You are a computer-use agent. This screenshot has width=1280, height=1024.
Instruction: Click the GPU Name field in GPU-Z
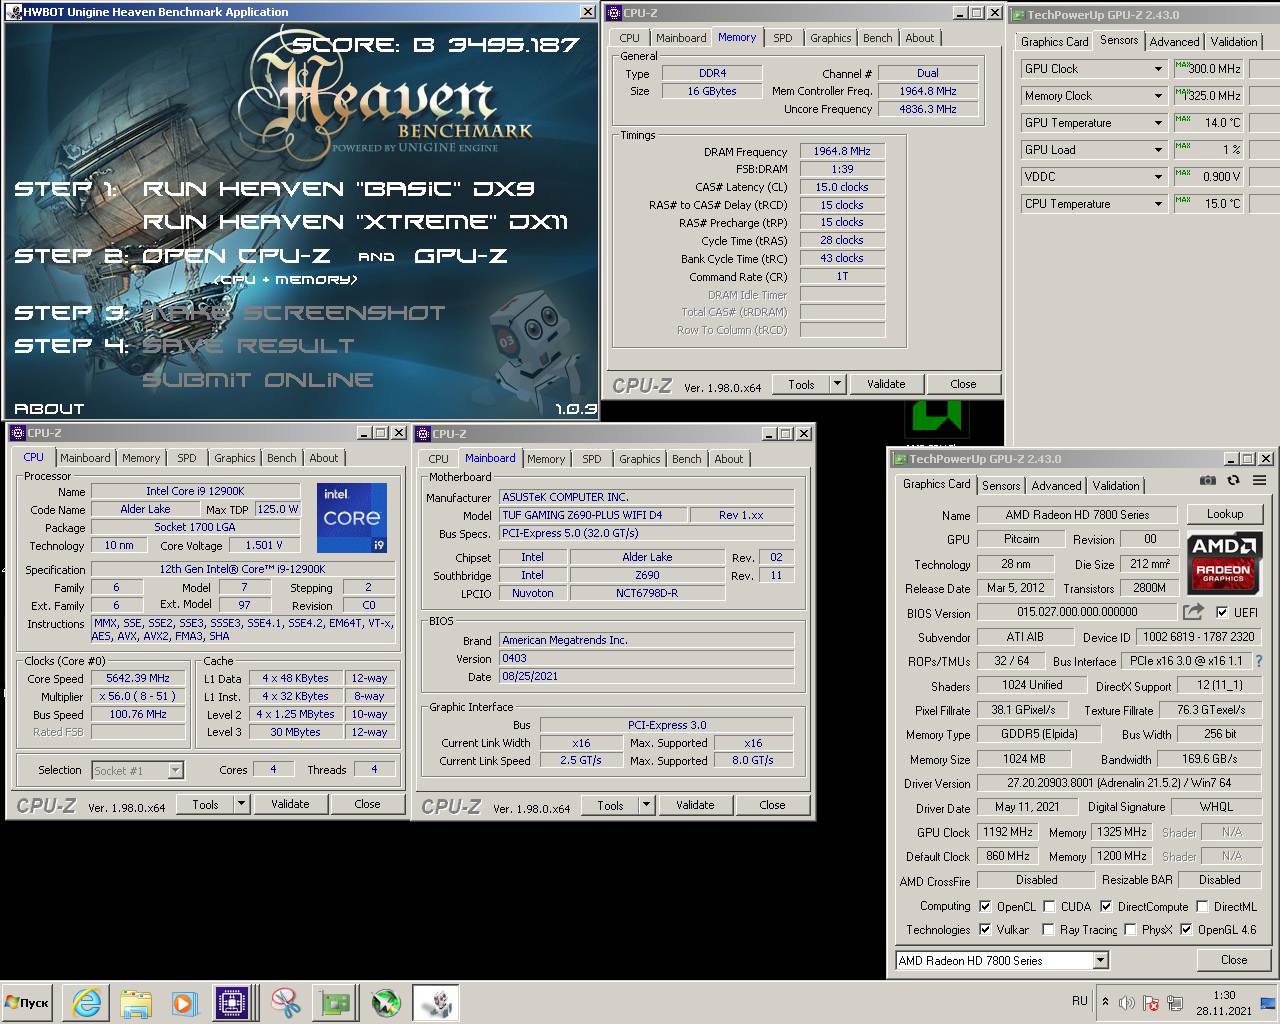pyautogui.click(x=1077, y=515)
